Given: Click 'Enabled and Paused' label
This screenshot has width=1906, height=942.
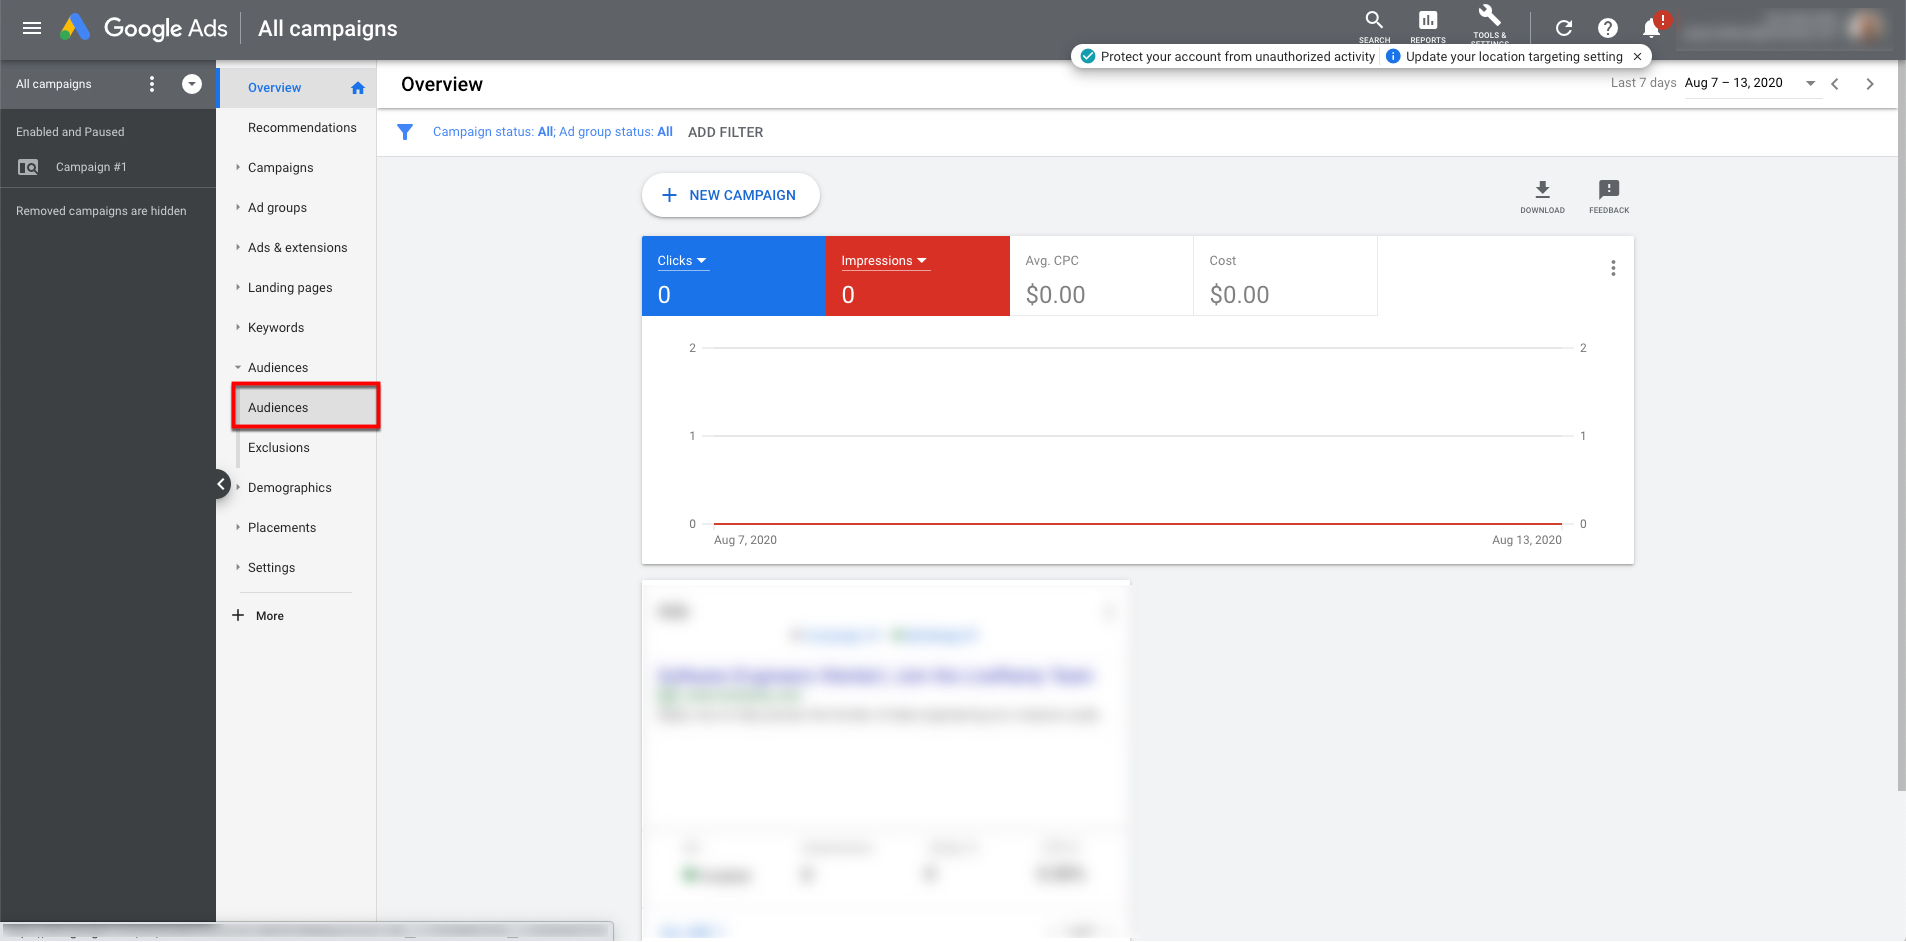Looking at the screenshot, I should point(70,132).
